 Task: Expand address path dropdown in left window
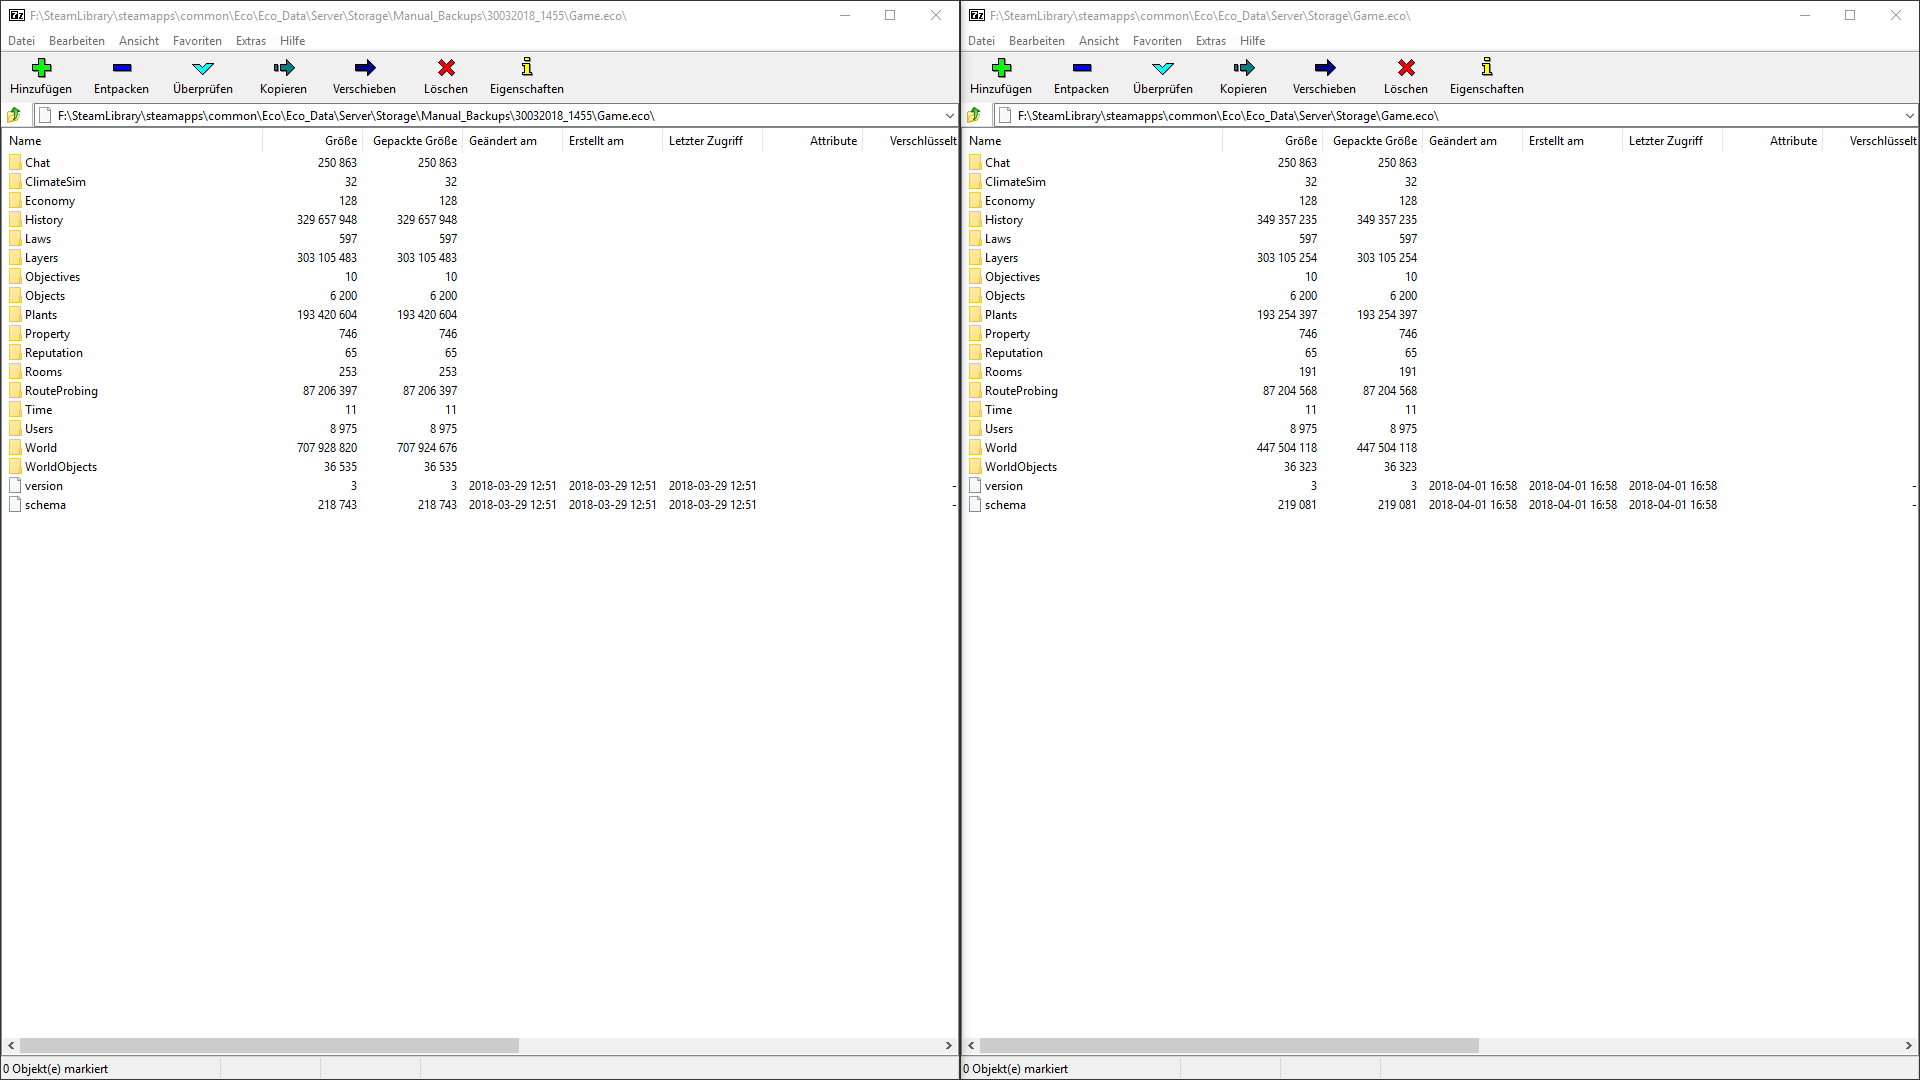(x=949, y=115)
